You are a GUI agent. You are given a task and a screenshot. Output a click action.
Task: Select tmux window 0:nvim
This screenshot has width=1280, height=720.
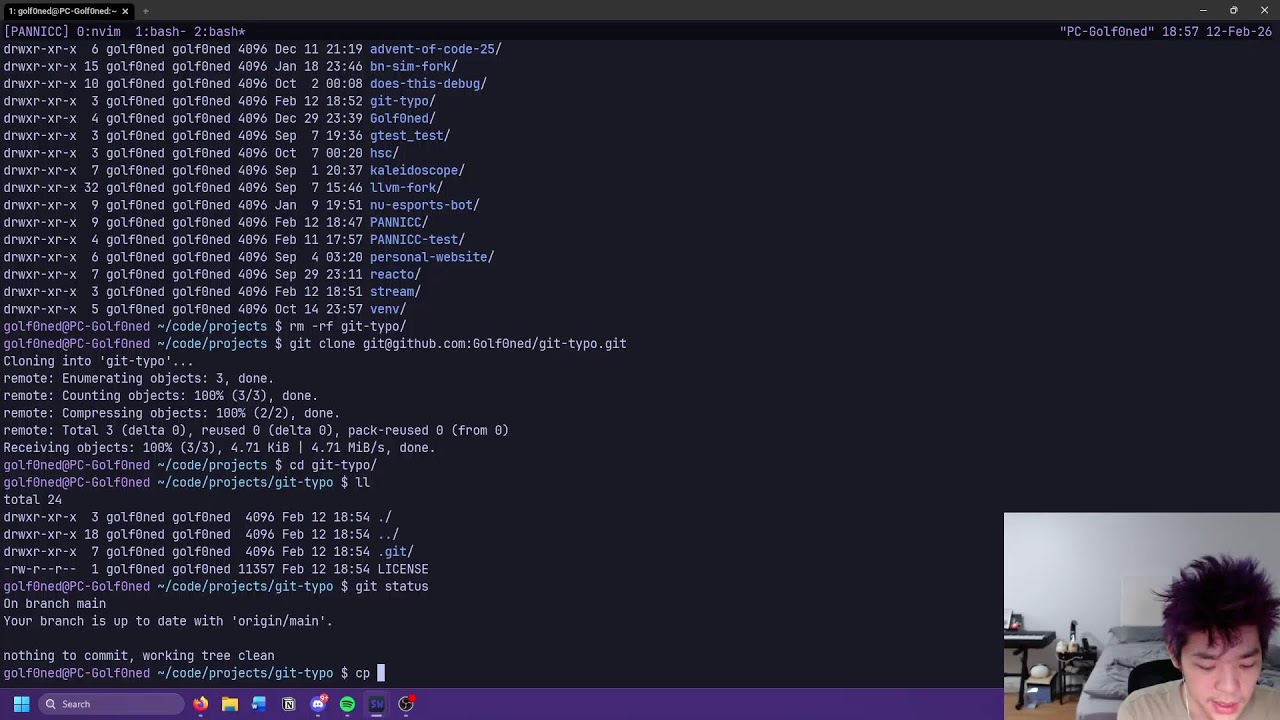pyautogui.click(x=99, y=32)
